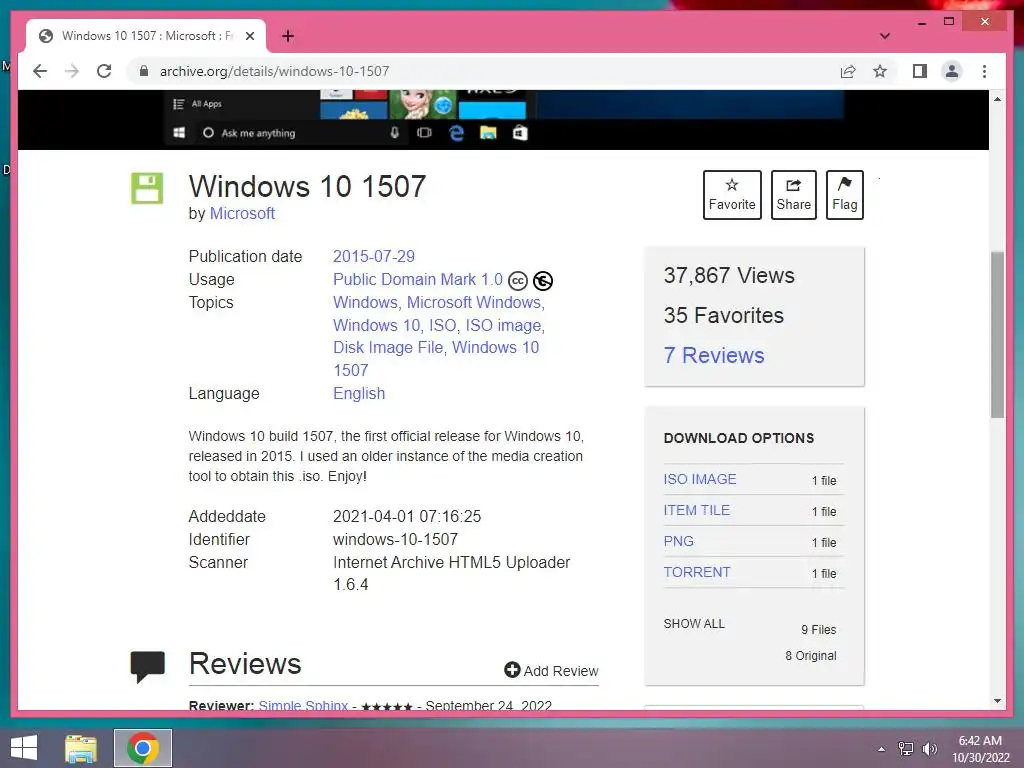Open a new browser tab
This screenshot has height=768, width=1024.
288,36
